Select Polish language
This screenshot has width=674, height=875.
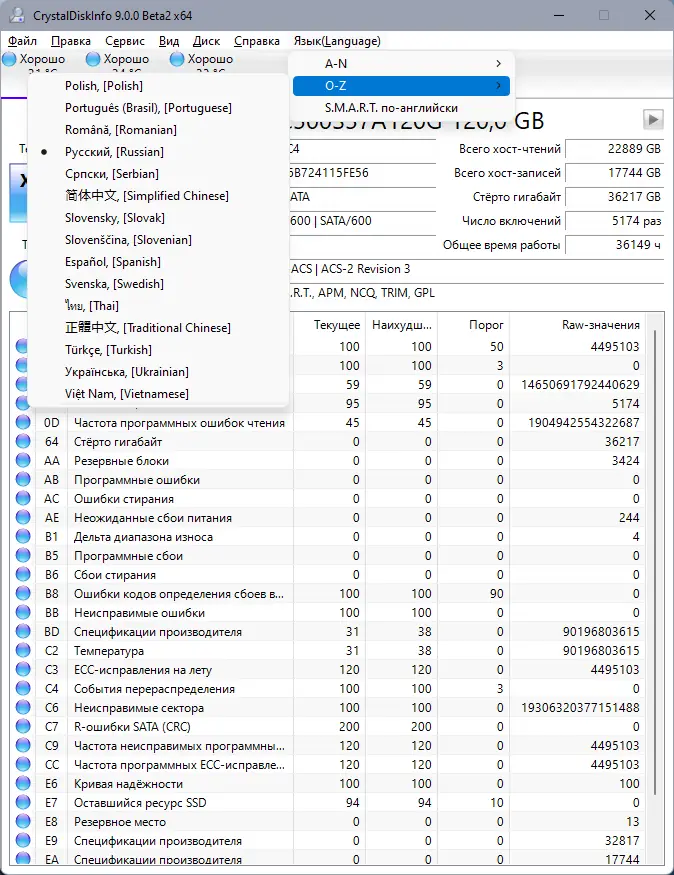158,86
